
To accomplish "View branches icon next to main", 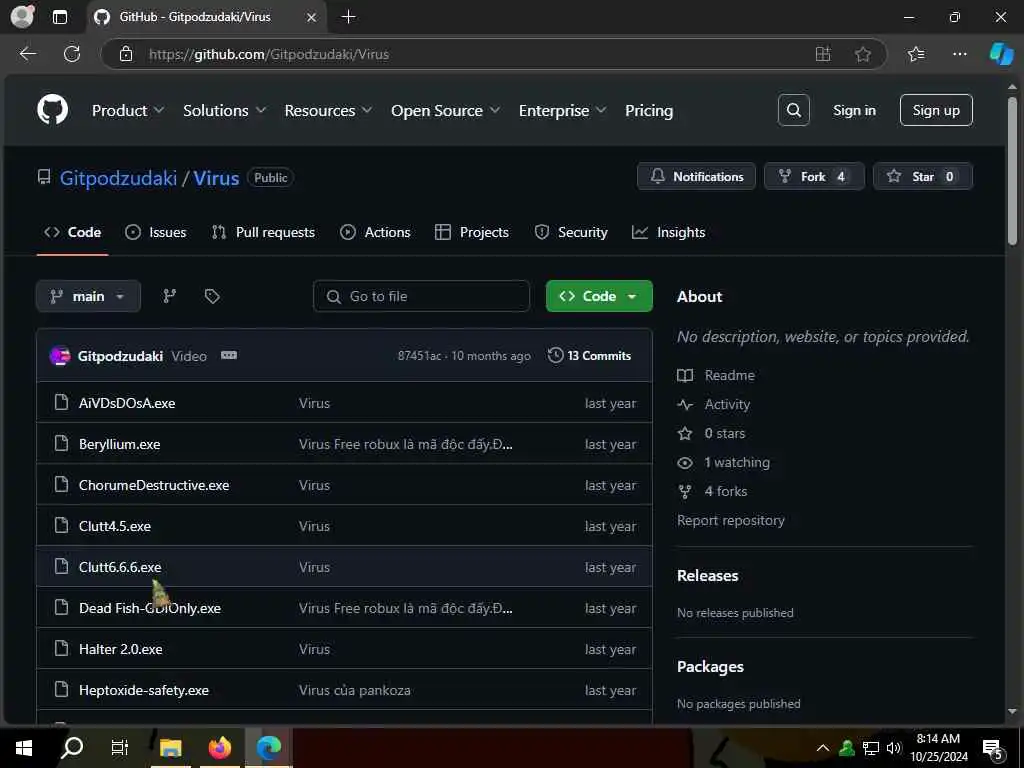I will pos(169,296).
